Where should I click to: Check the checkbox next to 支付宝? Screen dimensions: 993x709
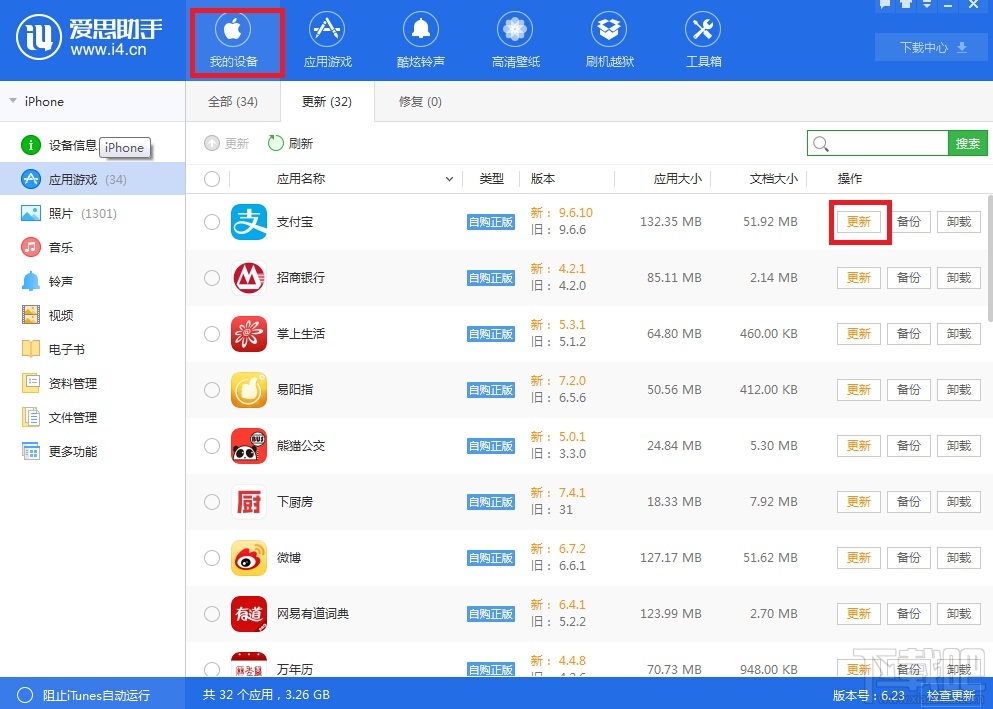(211, 221)
